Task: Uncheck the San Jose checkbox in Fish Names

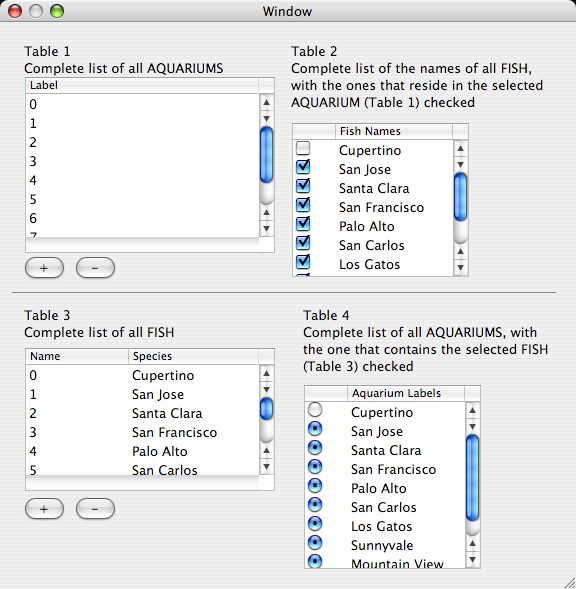Action: tap(303, 167)
